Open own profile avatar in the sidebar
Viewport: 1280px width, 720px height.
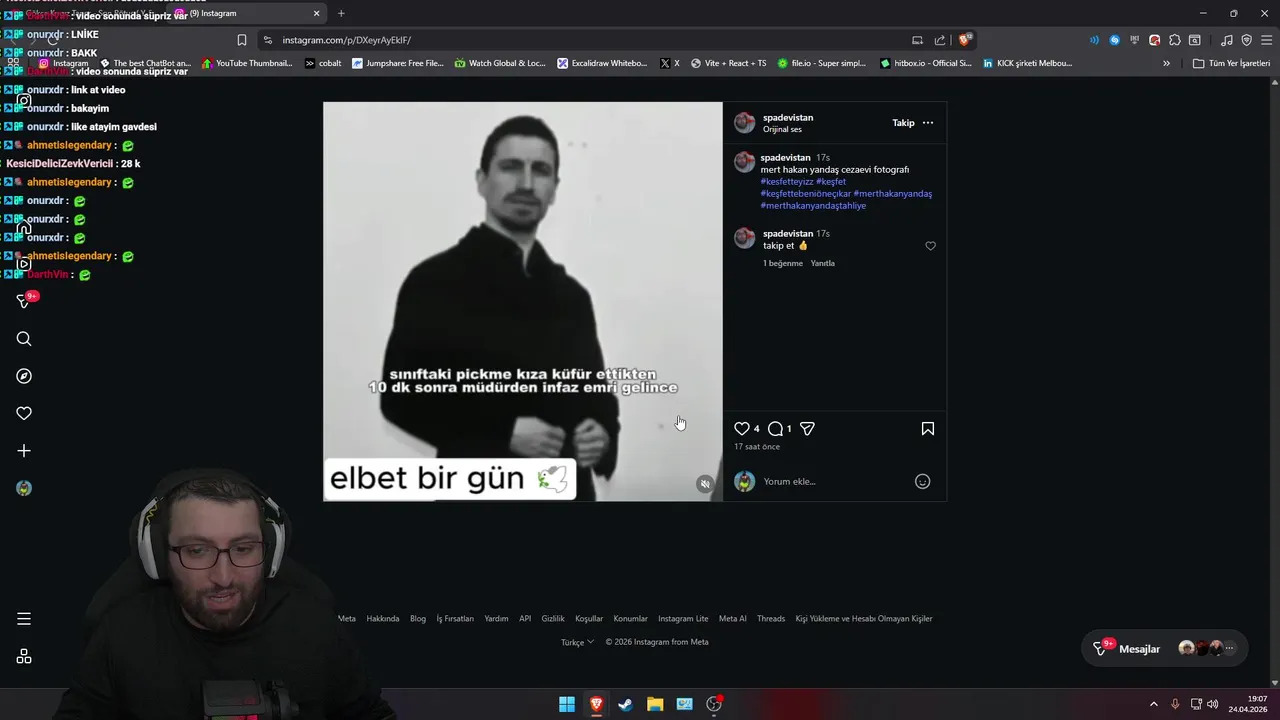24,488
